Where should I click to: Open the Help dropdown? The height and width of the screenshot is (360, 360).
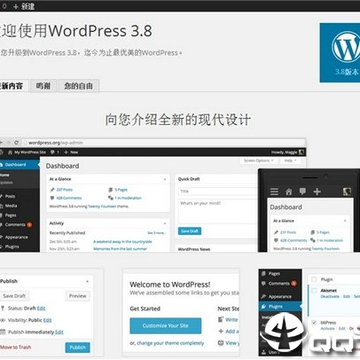coord(290,161)
